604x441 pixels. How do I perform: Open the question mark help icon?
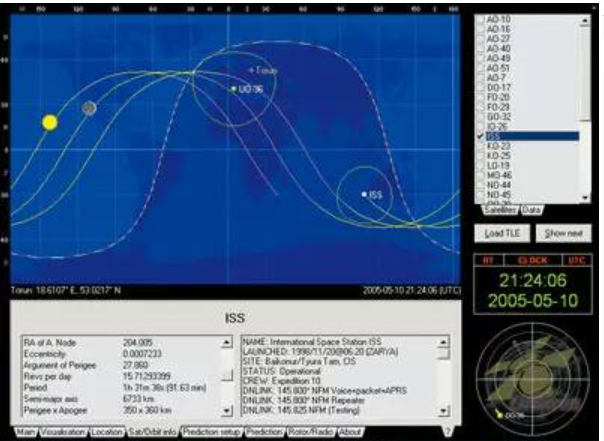(x=447, y=431)
